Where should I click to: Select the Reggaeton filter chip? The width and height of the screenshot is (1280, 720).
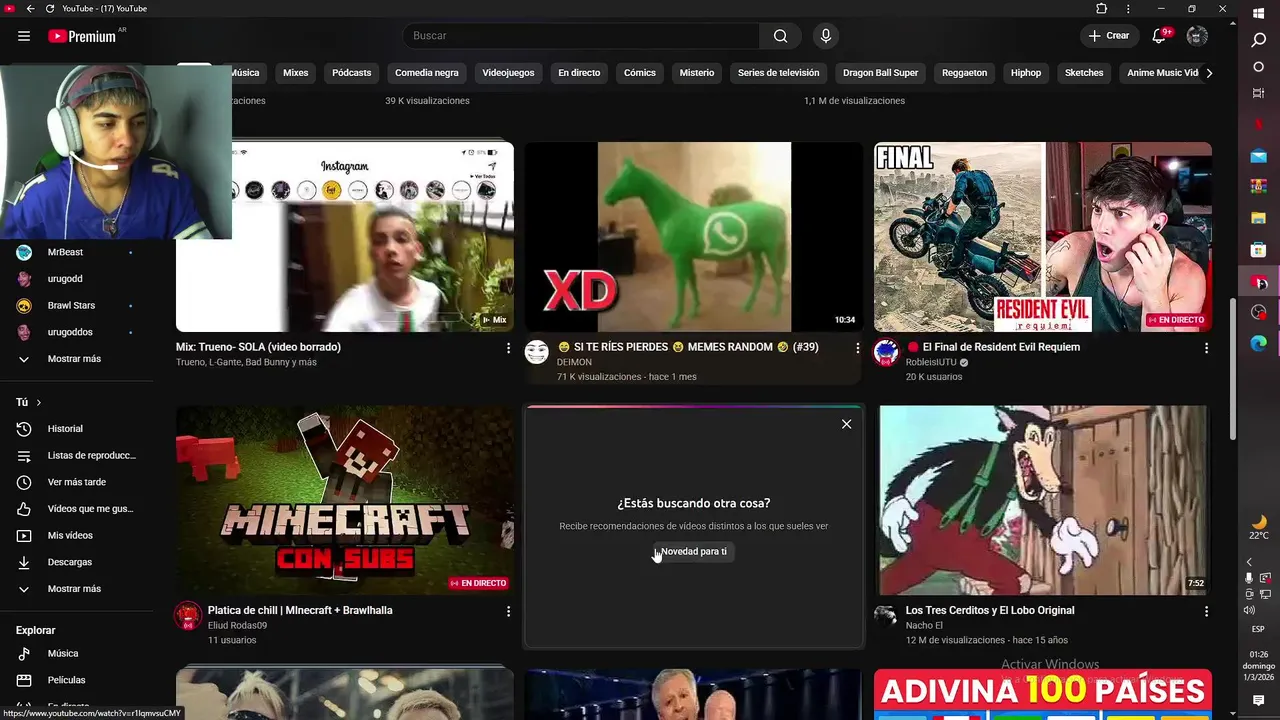964,73
